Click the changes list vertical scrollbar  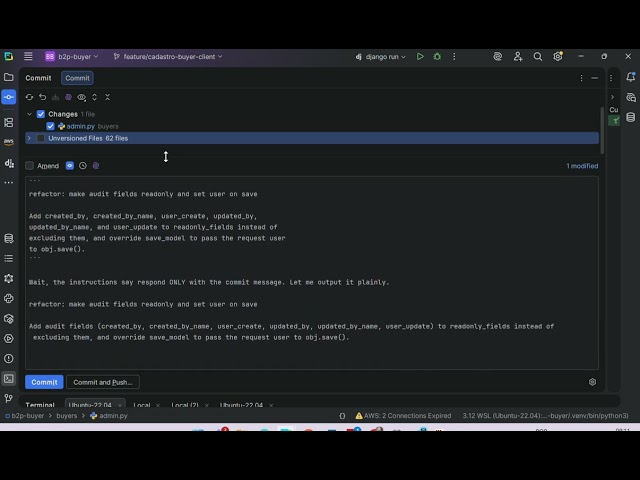(602, 130)
